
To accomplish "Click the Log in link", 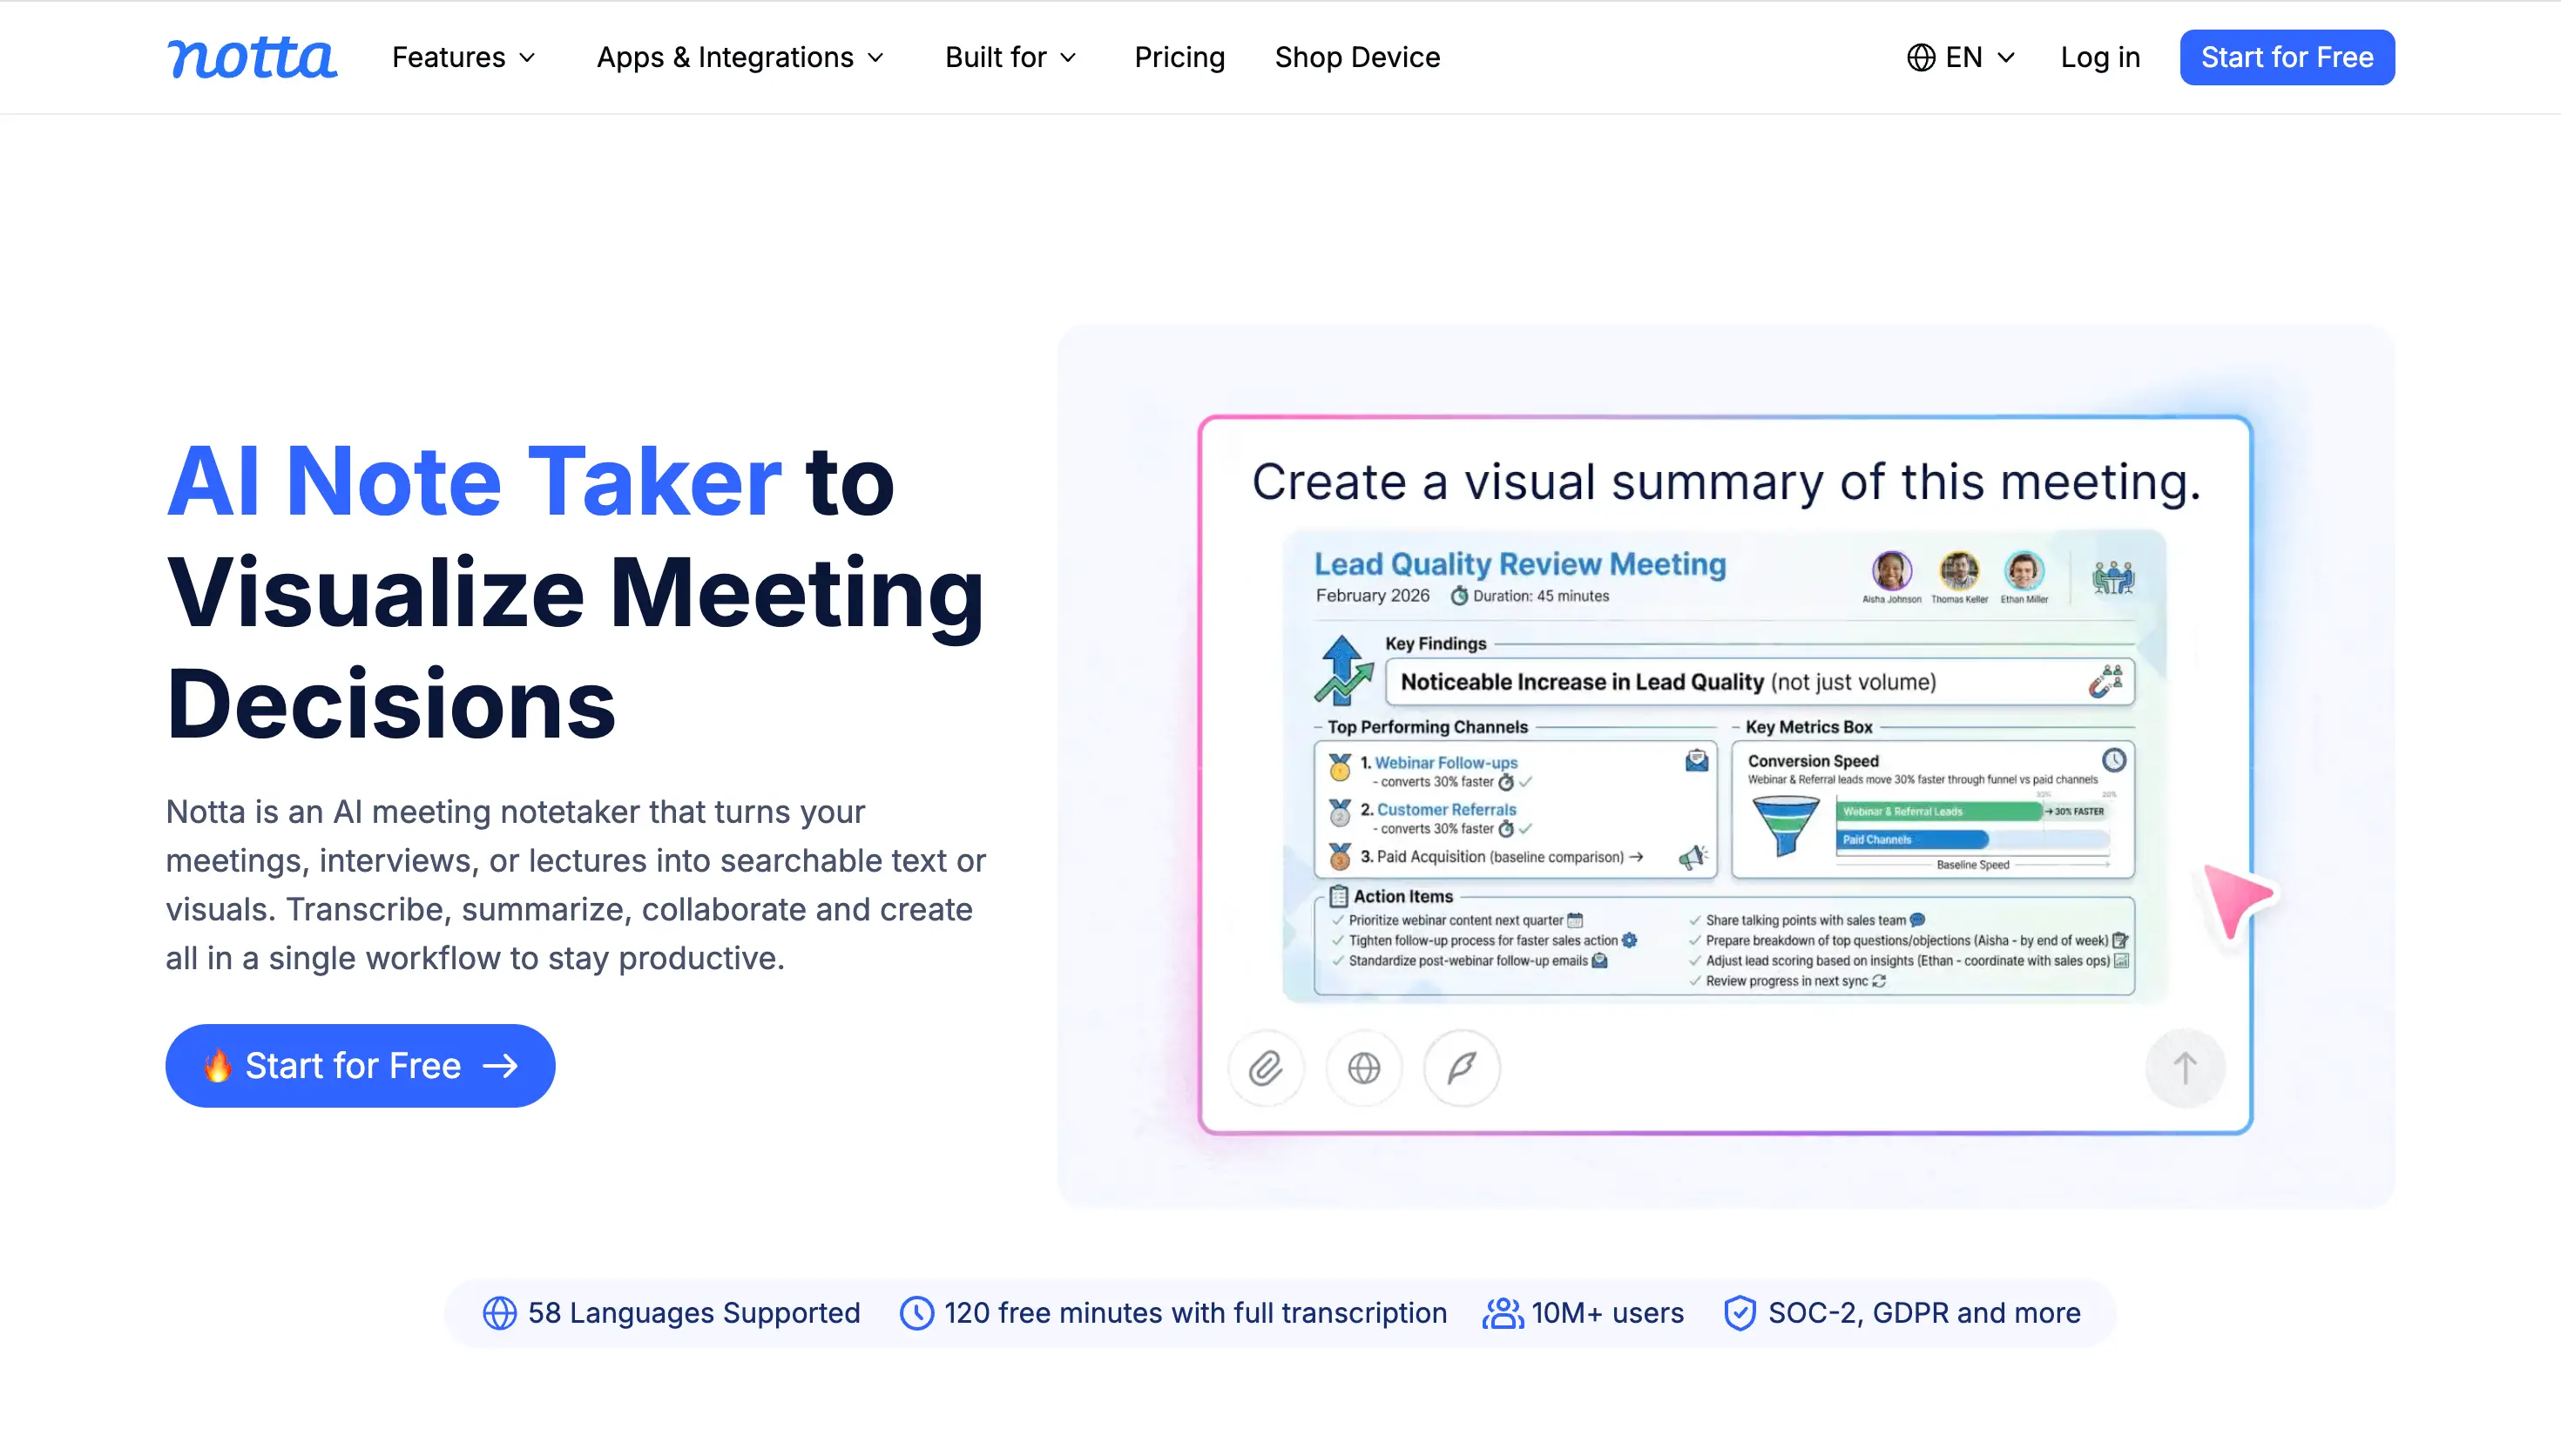I will 2100,57.
